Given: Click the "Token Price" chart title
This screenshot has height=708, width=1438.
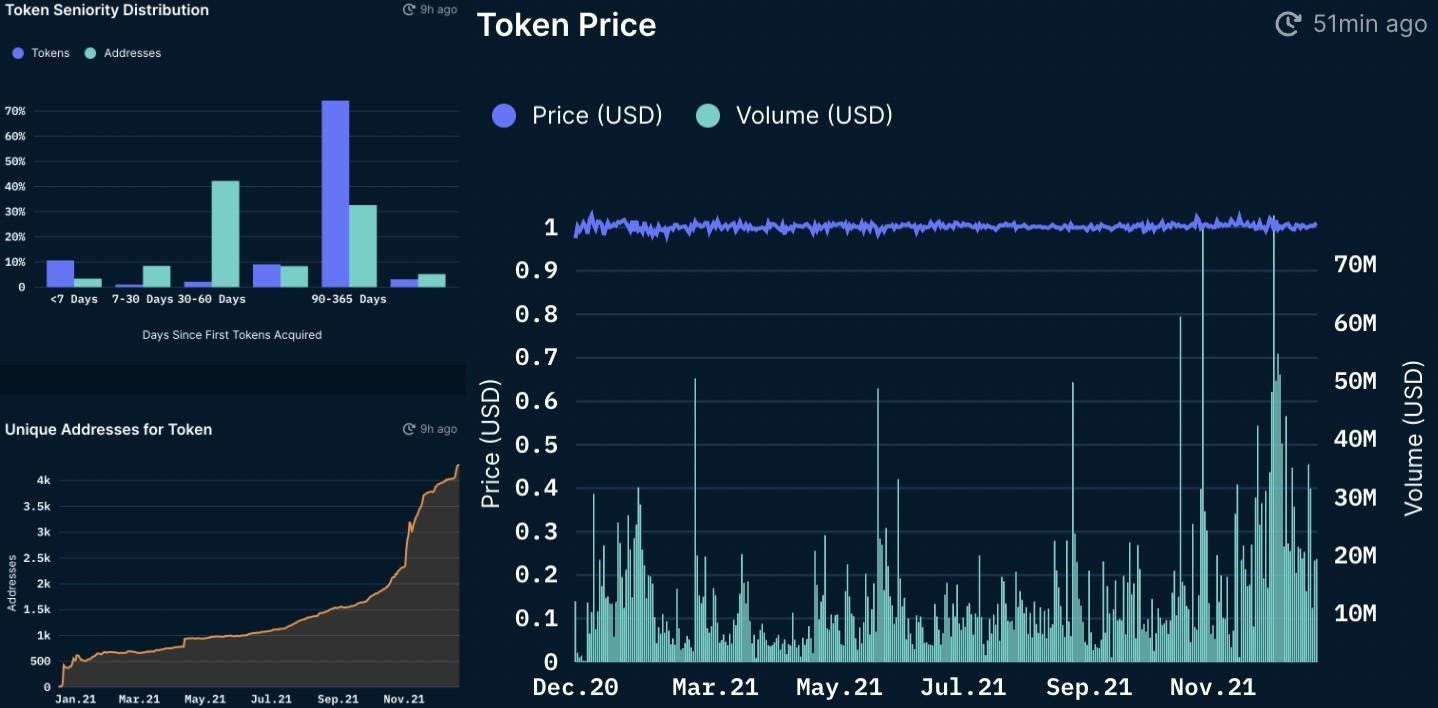Looking at the screenshot, I should coord(566,25).
